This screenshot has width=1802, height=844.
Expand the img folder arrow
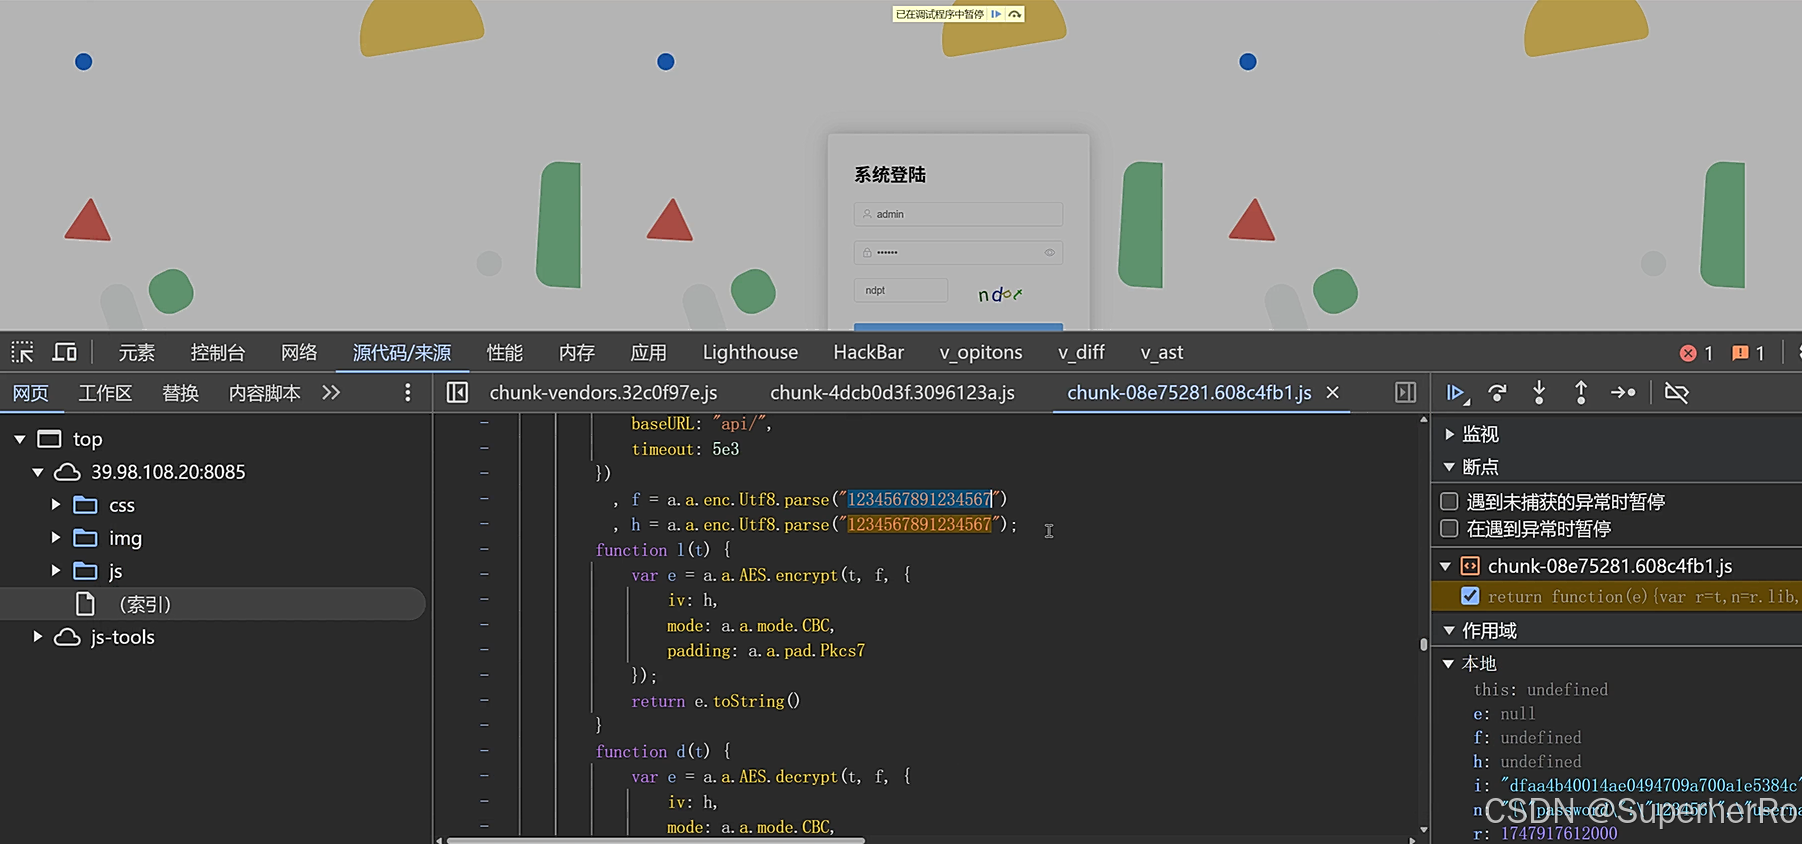56,538
